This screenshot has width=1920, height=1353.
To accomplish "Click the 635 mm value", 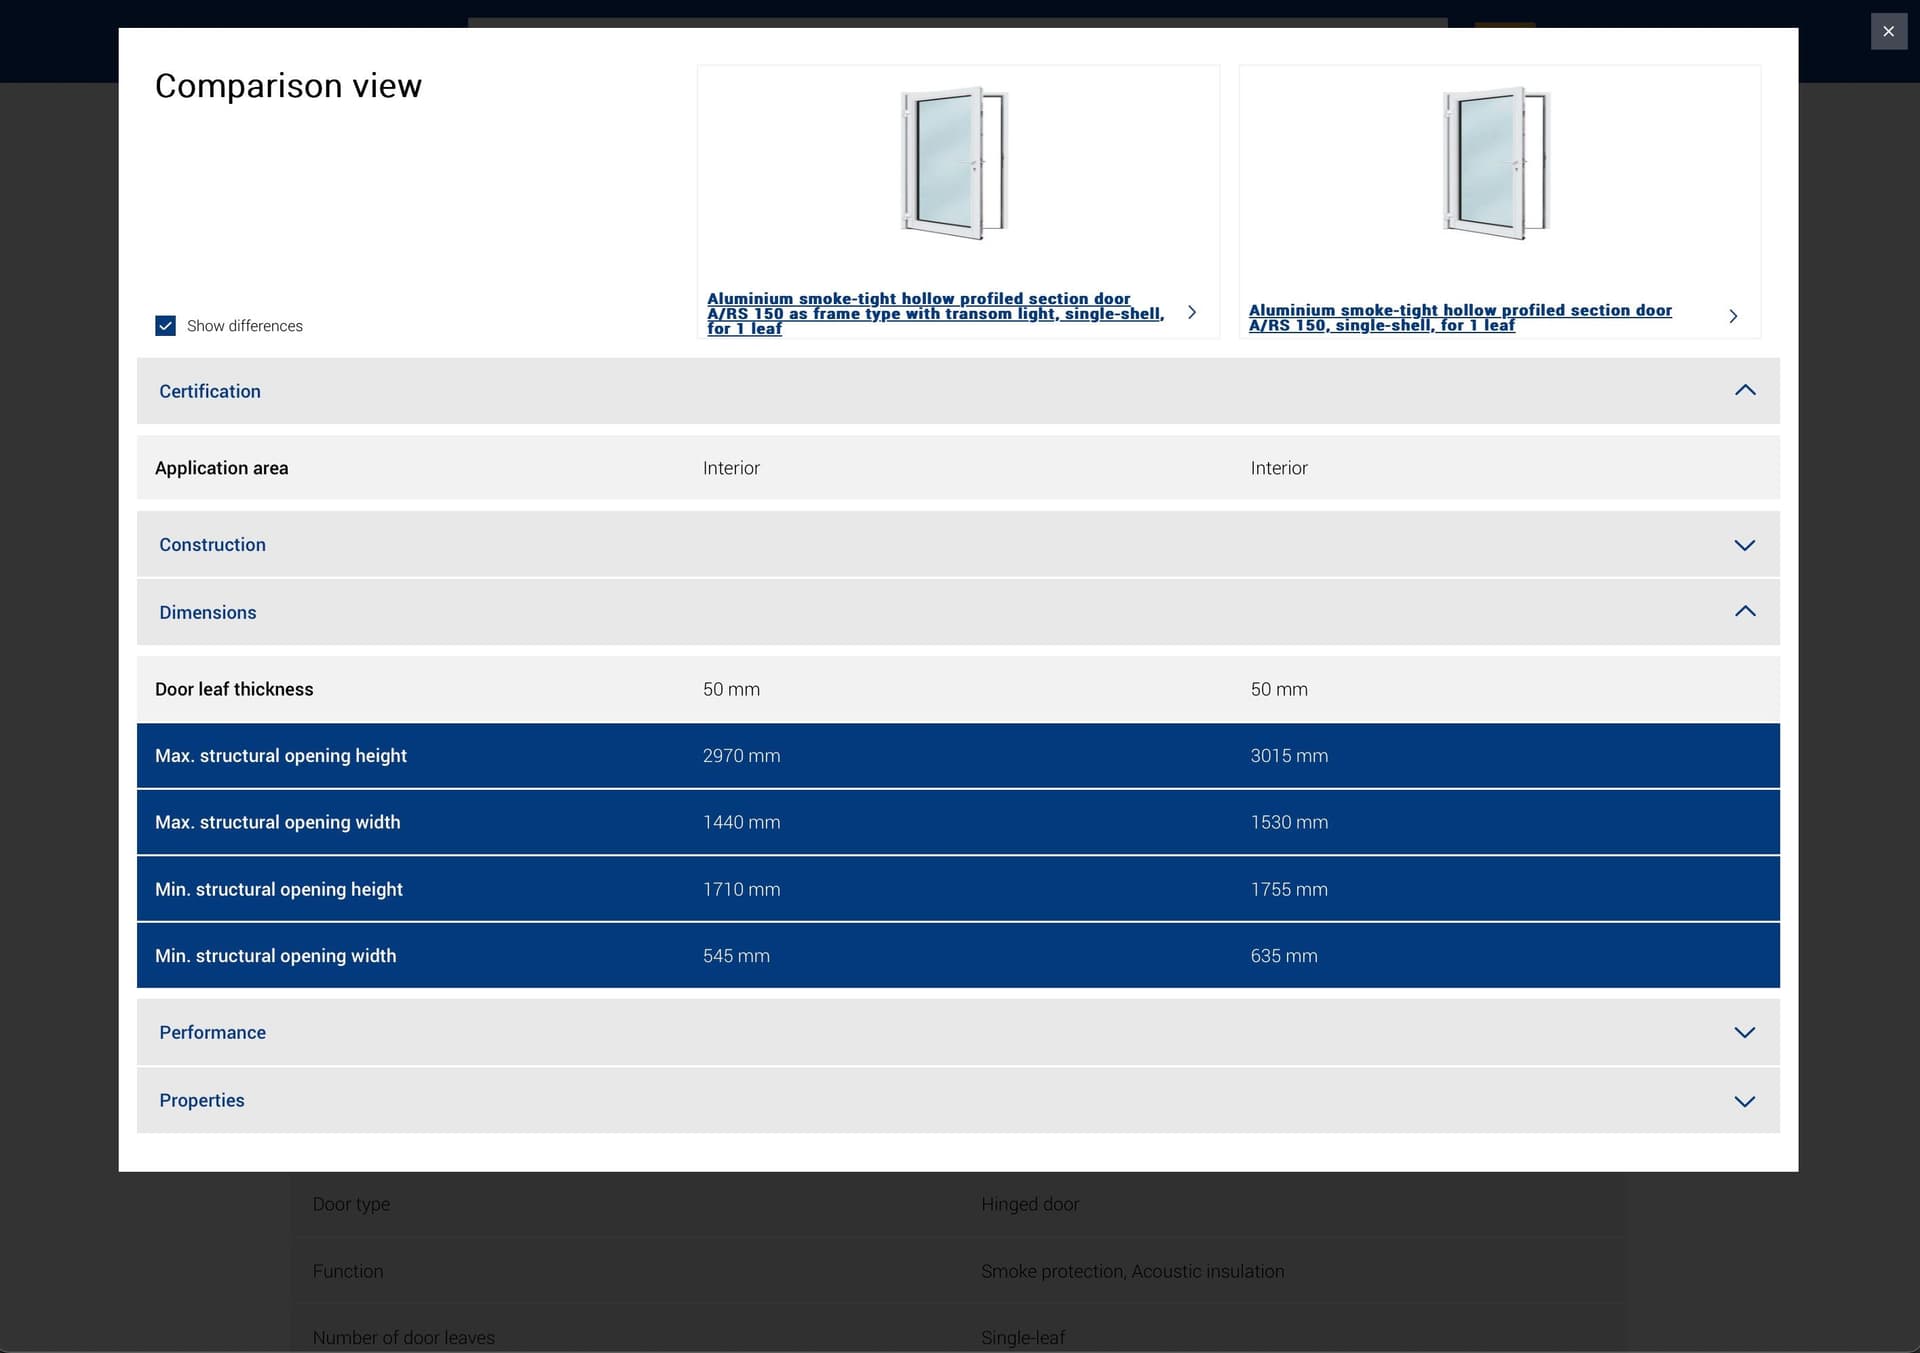I will click(1284, 956).
